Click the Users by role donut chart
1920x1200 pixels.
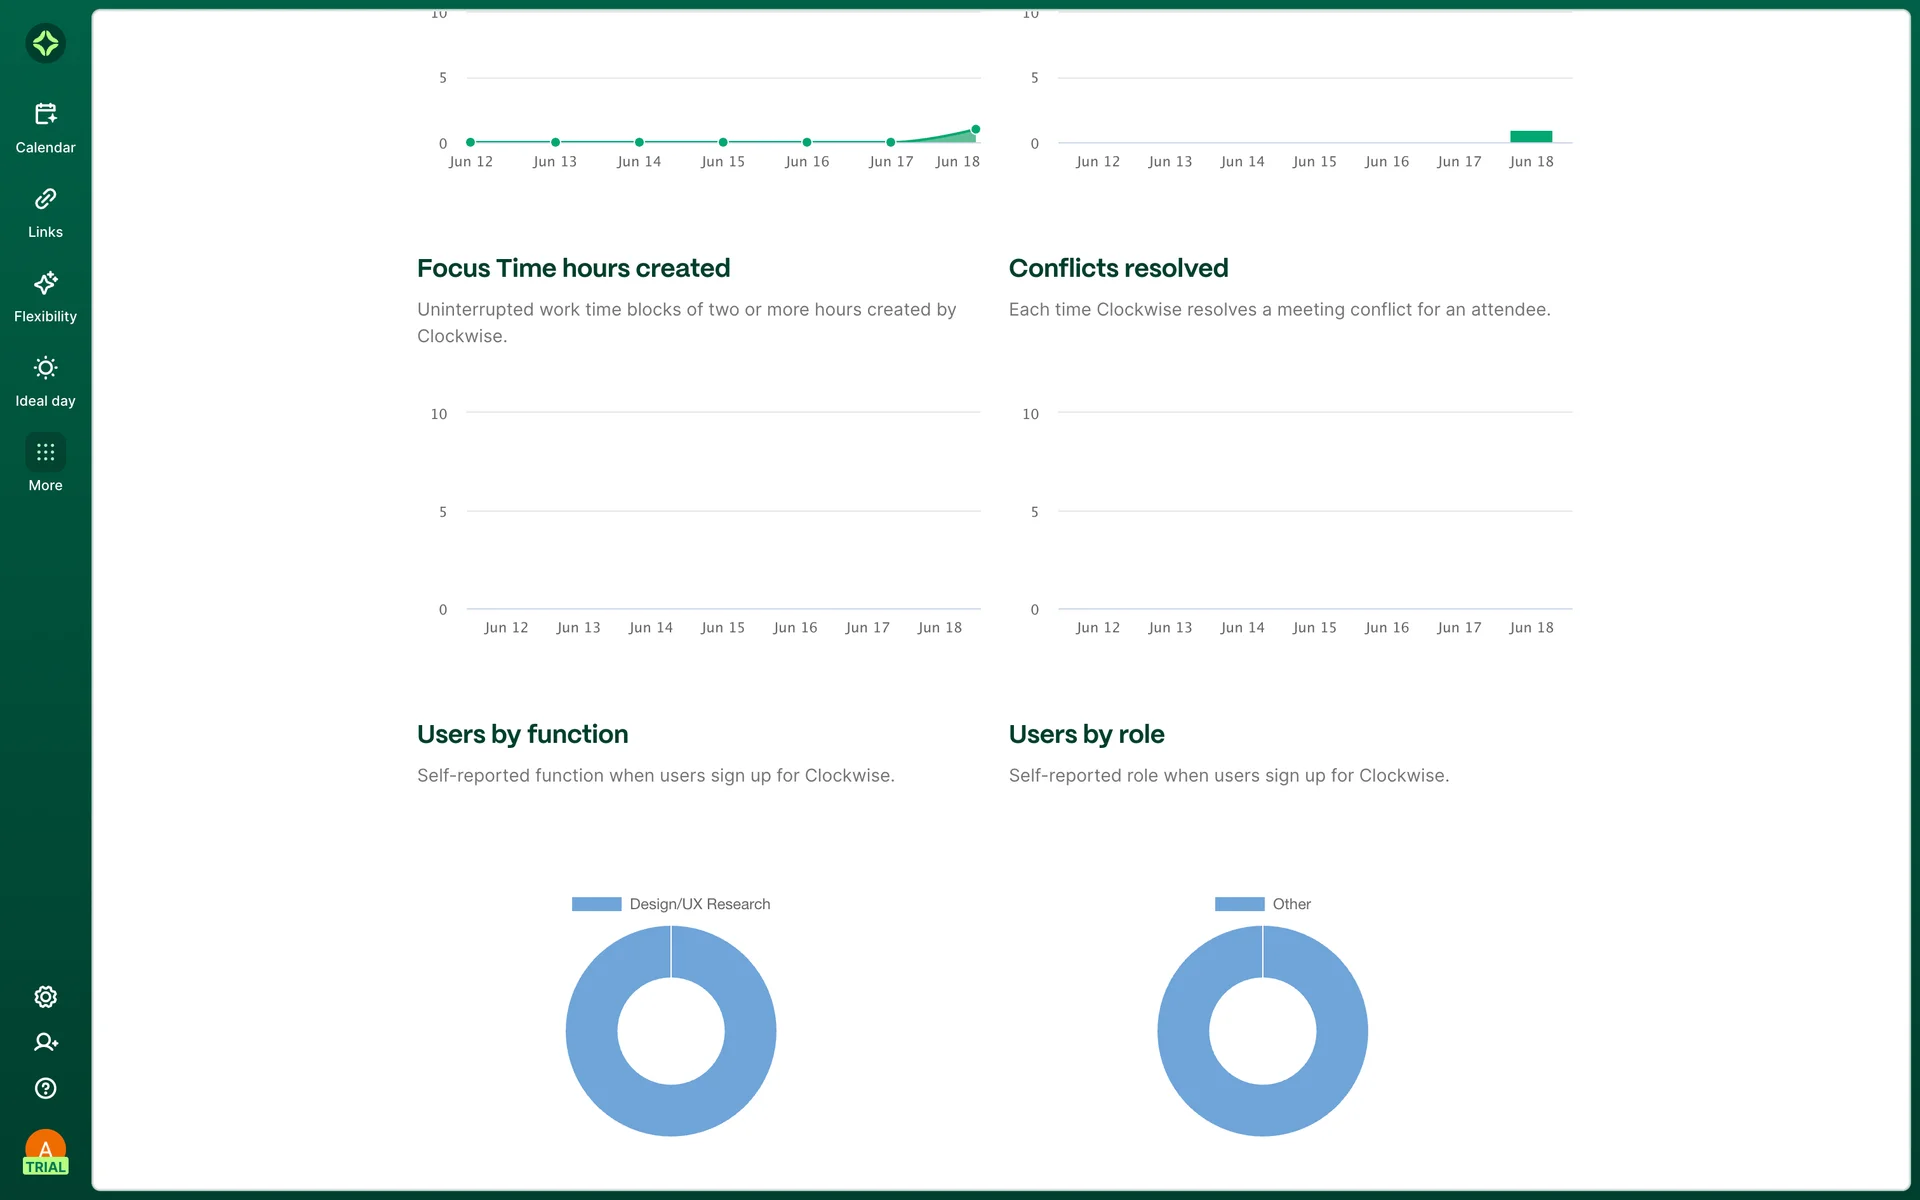(1185, 1031)
